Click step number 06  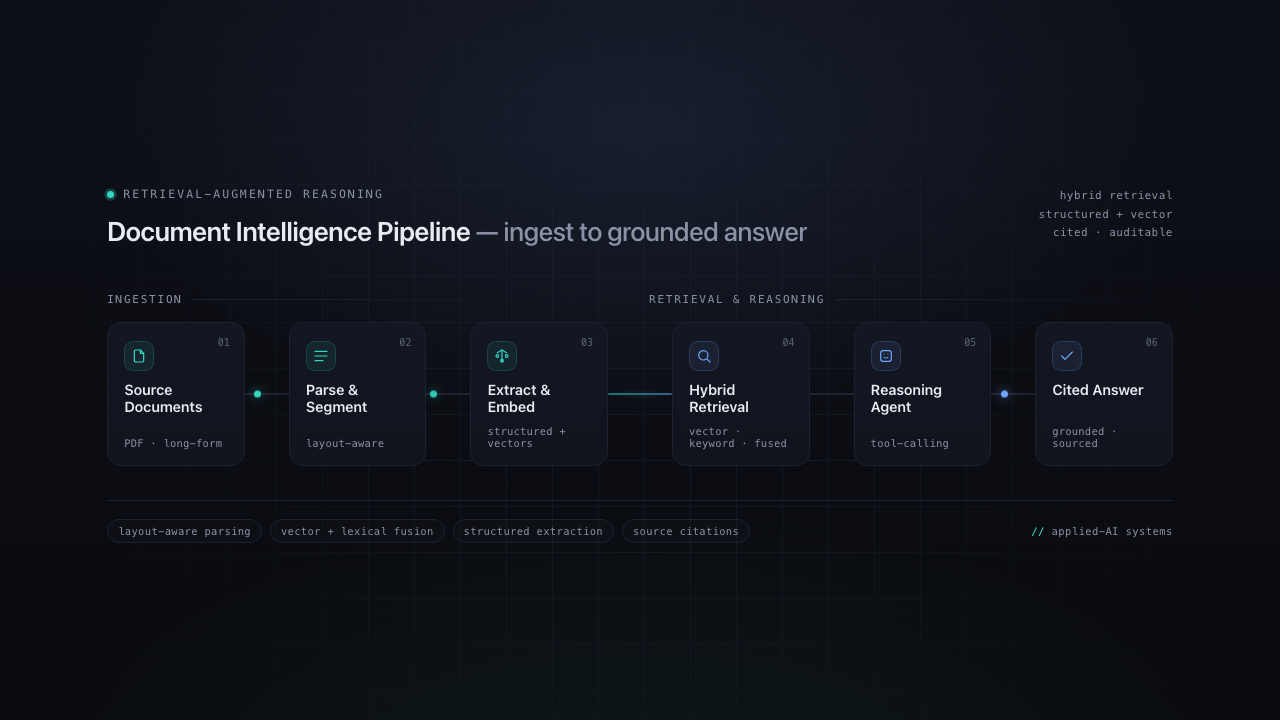point(1152,343)
